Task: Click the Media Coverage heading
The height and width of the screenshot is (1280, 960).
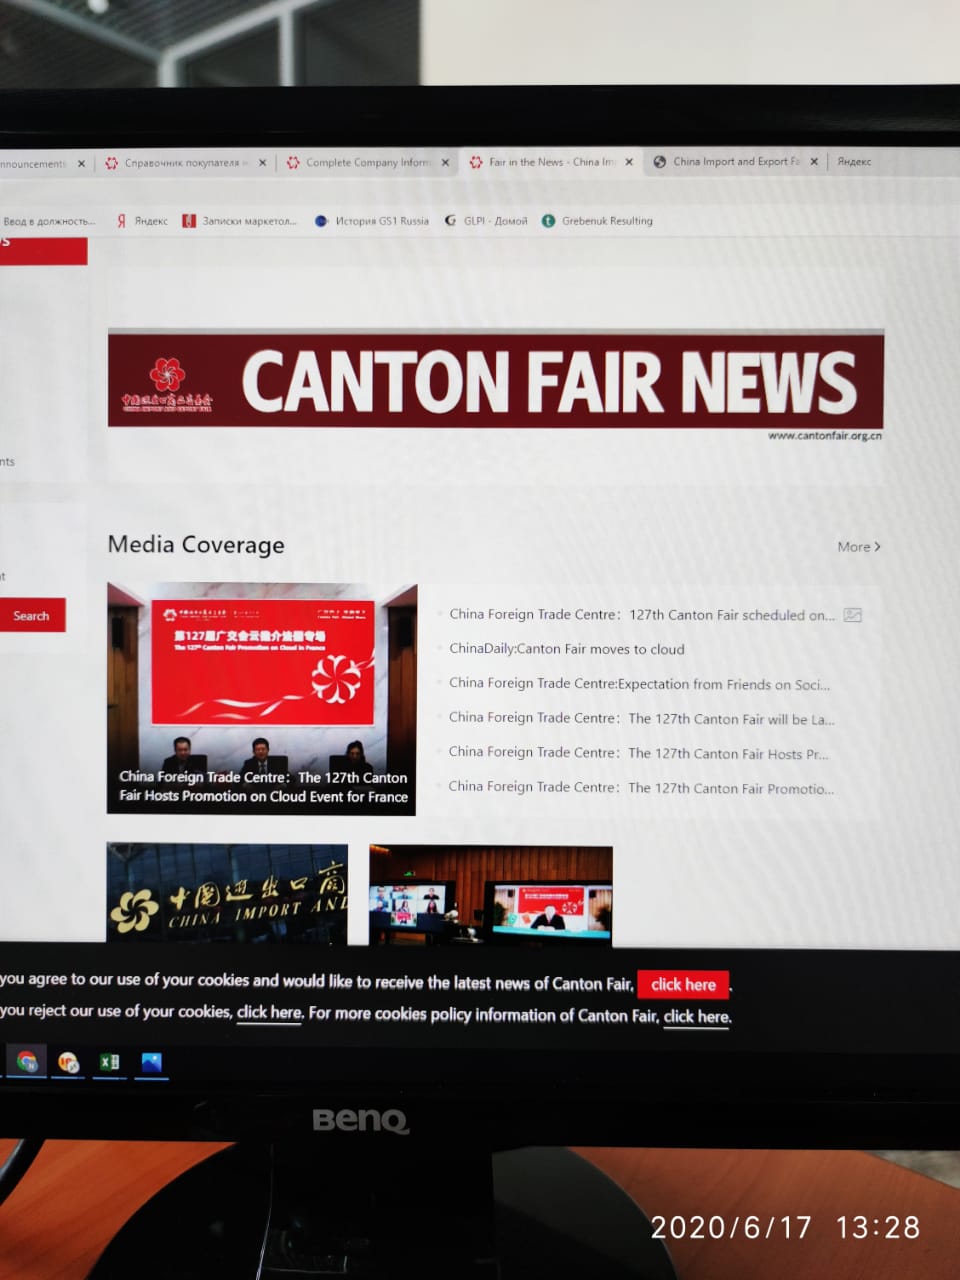Action: 196,545
